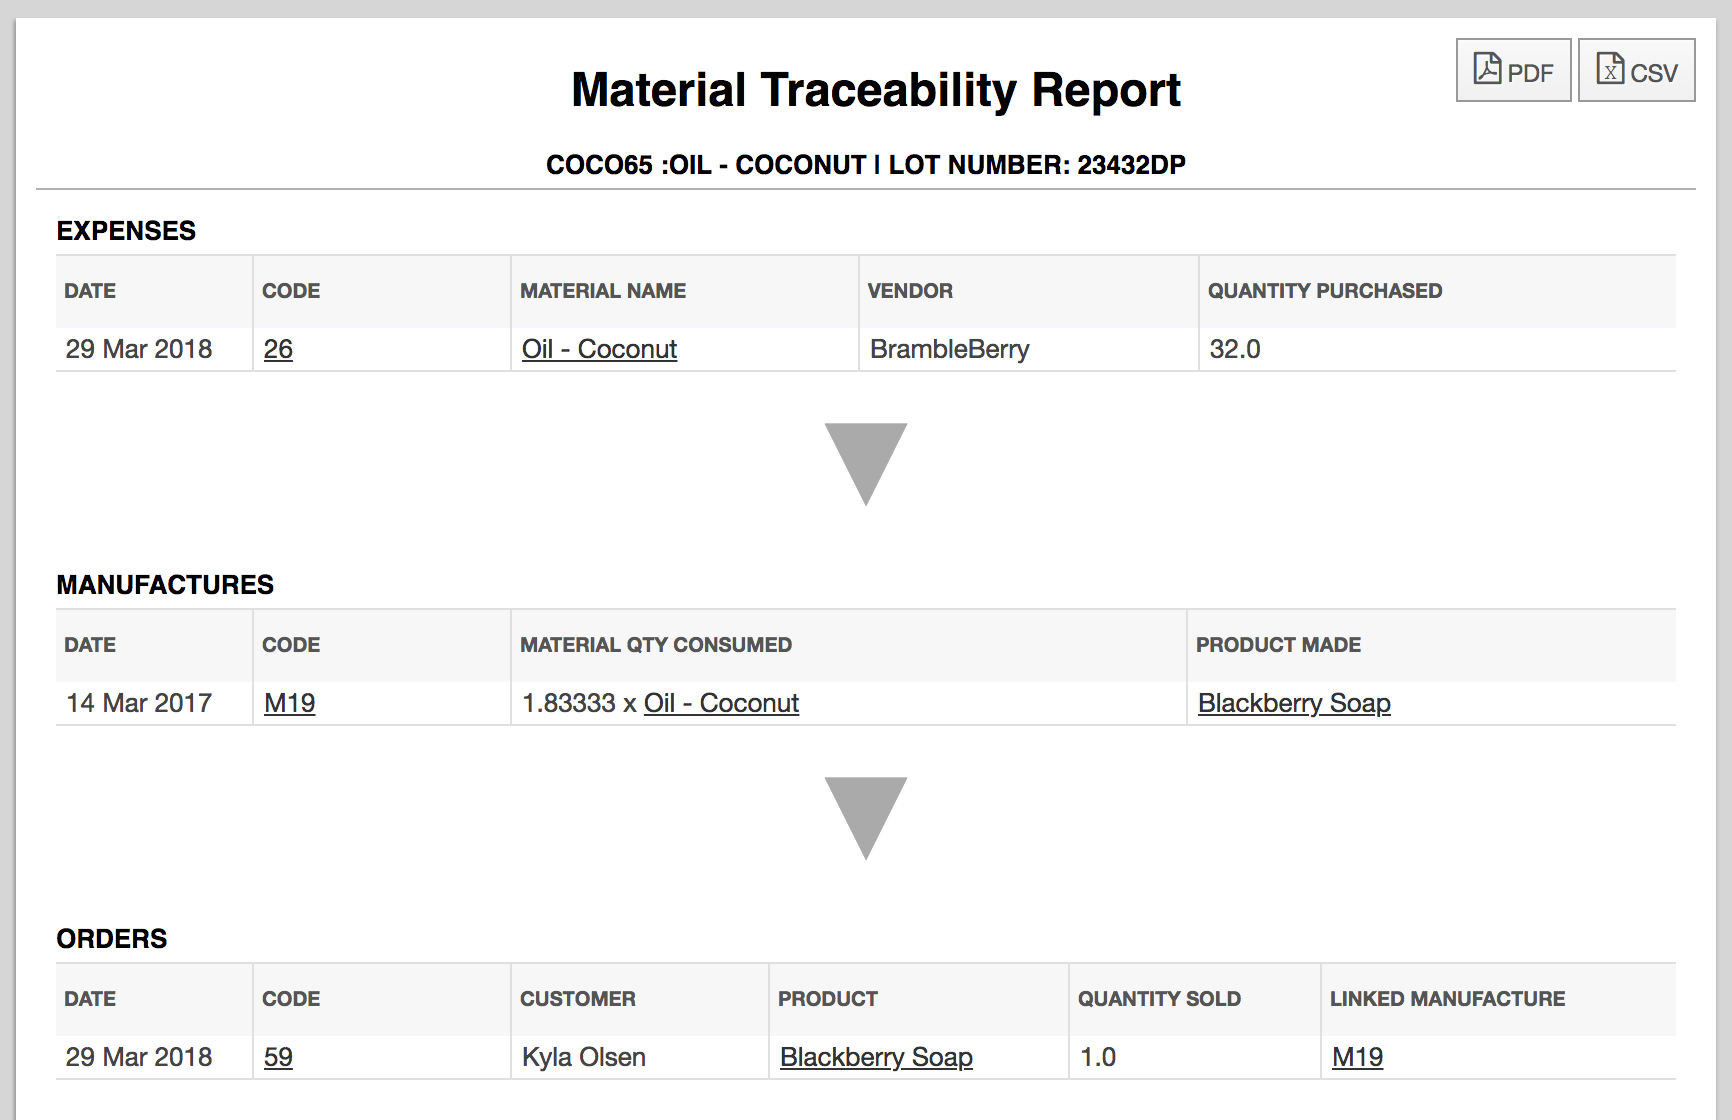Viewport: 1732px width, 1120px height.
Task: Export the report as CSV
Action: (x=1636, y=70)
